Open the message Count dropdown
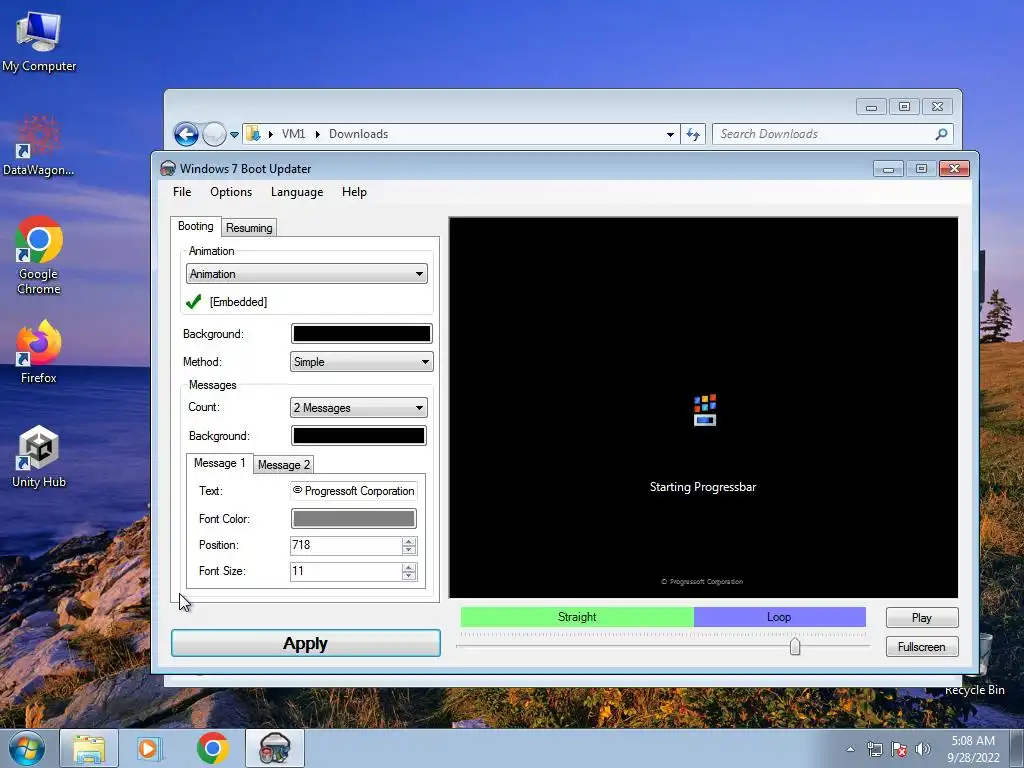 coord(359,408)
